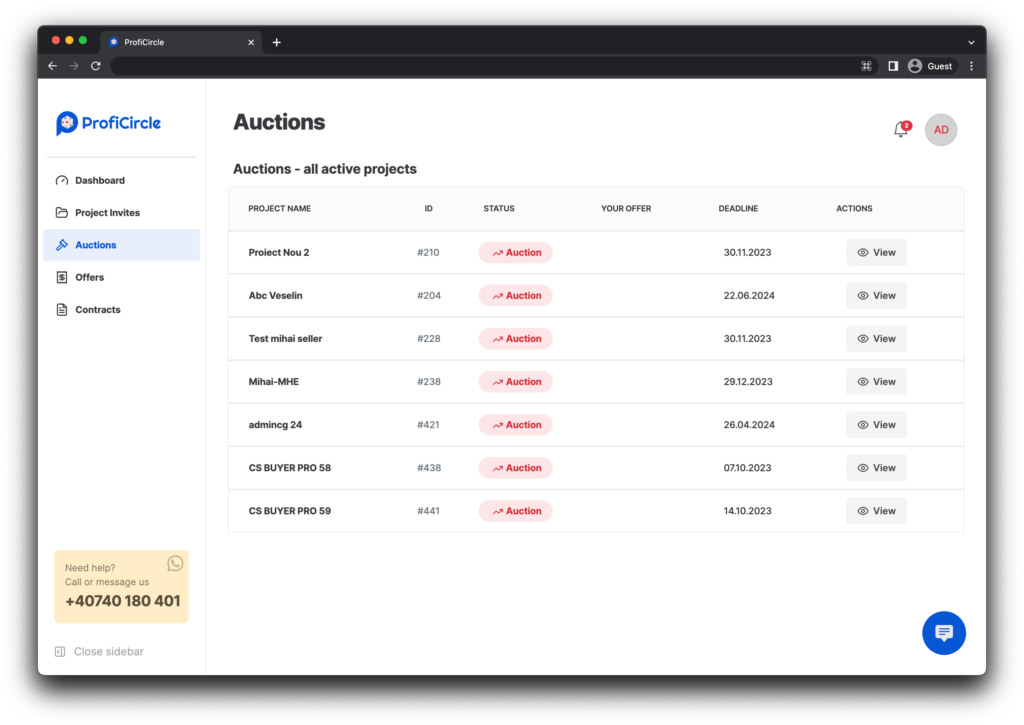This screenshot has height=725, width=1024.
Task: Select Auctions in the sidebar
Action: tap(121, 245)
